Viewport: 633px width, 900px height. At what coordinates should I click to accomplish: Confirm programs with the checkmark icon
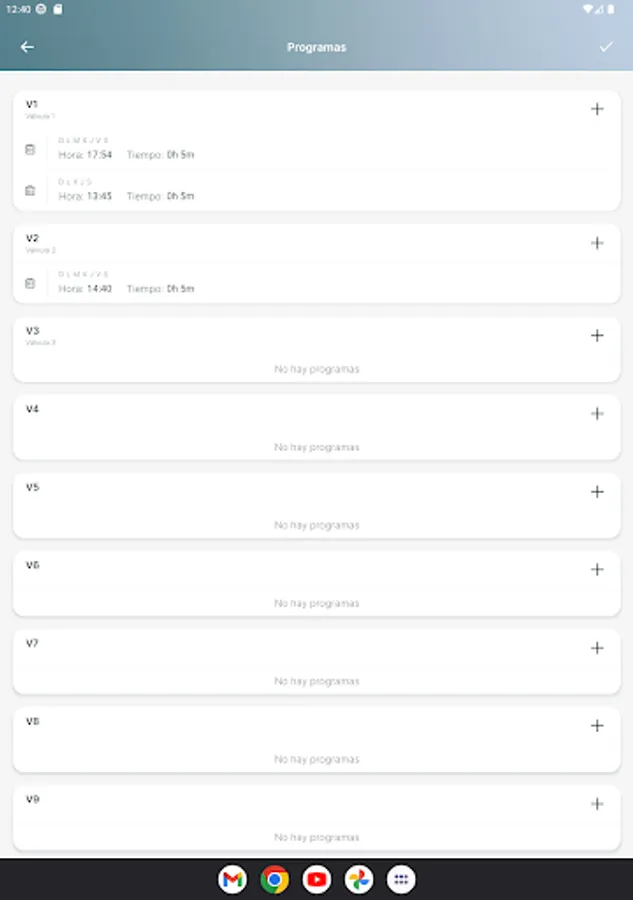[x=606, y=47]
